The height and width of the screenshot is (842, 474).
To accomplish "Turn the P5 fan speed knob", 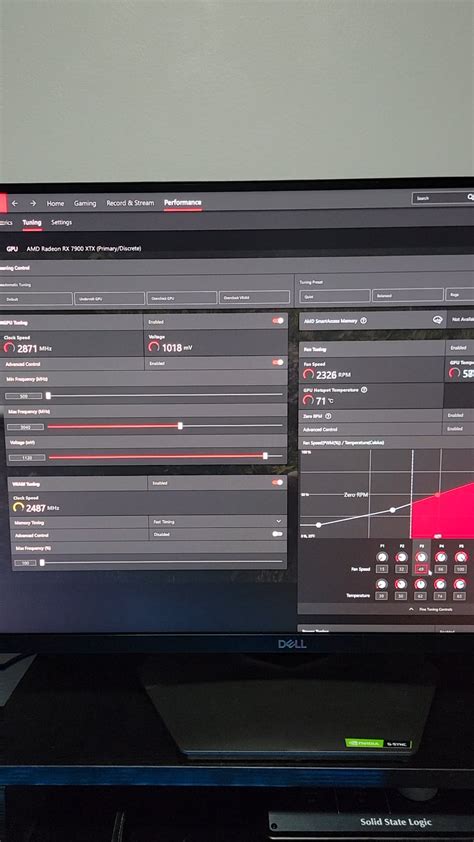I will pos(460,557).
